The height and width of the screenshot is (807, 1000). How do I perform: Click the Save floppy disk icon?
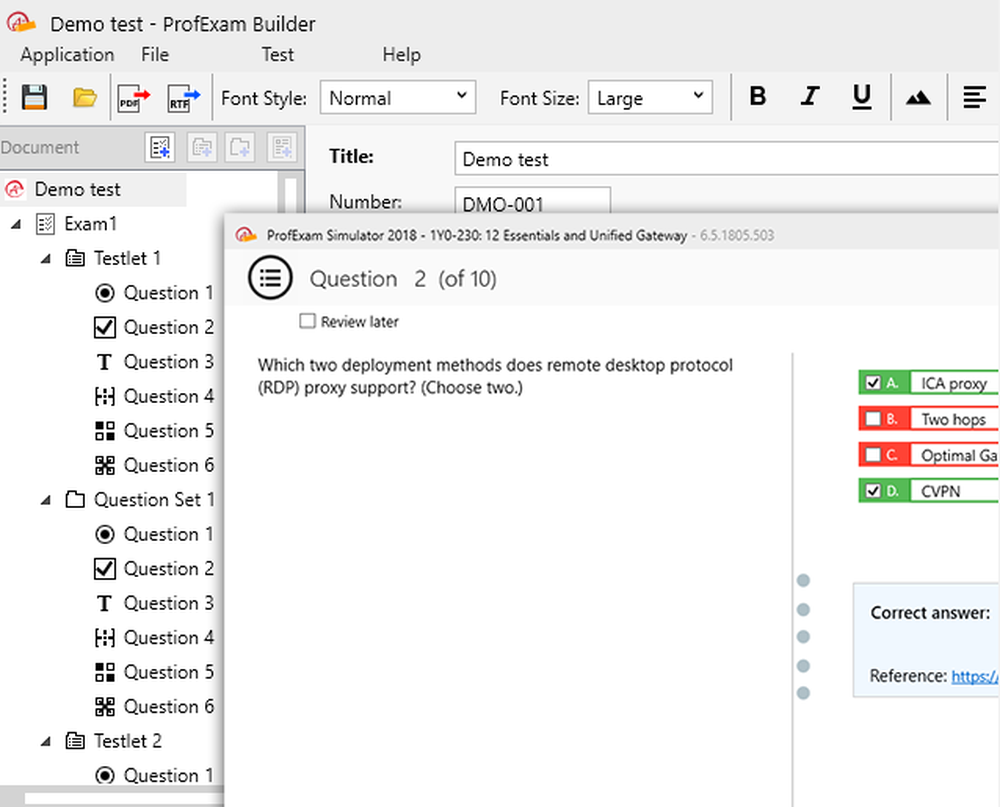[x=34, y=98]
